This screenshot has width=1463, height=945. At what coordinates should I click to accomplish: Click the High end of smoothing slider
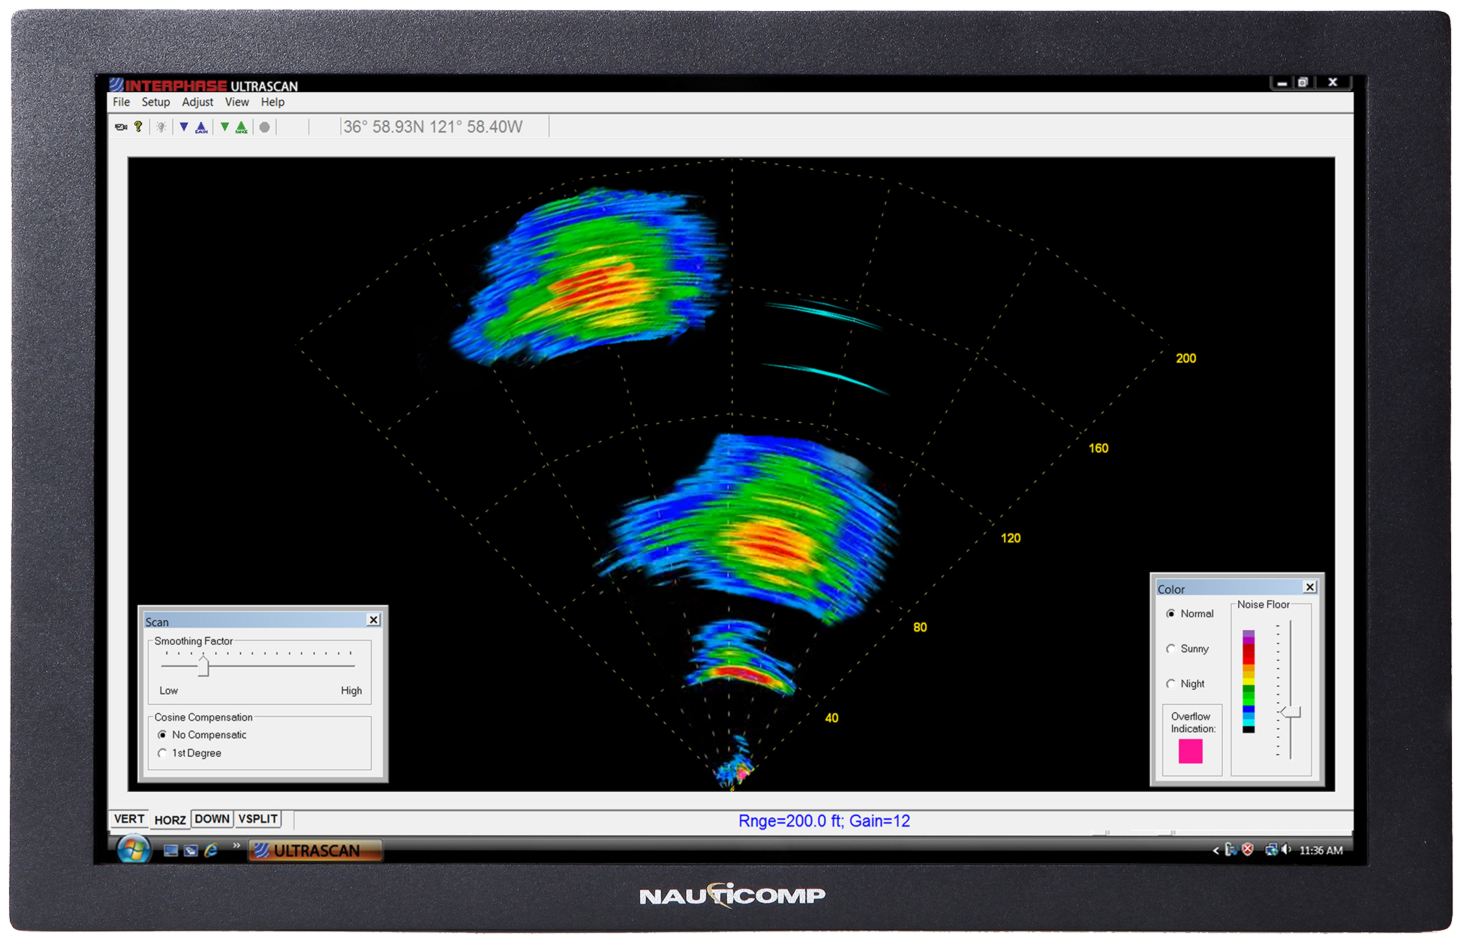point(351,691)
